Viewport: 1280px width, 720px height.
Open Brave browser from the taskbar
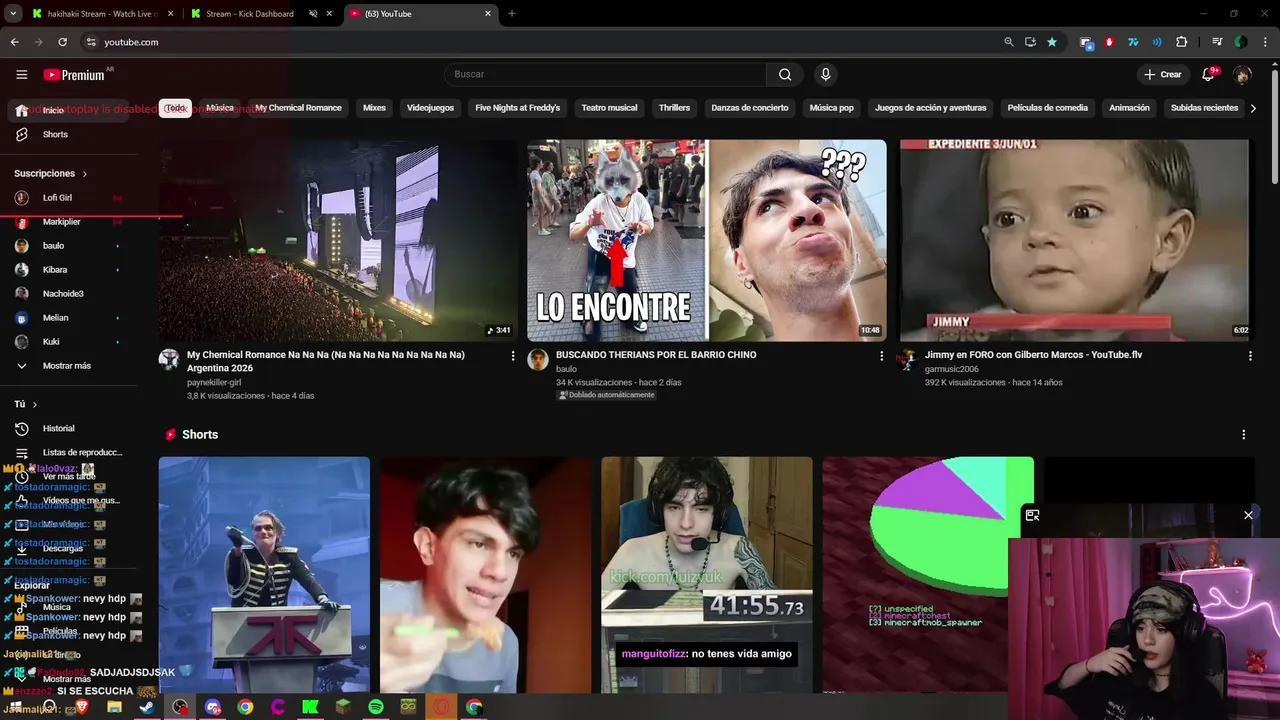[82, 707]
